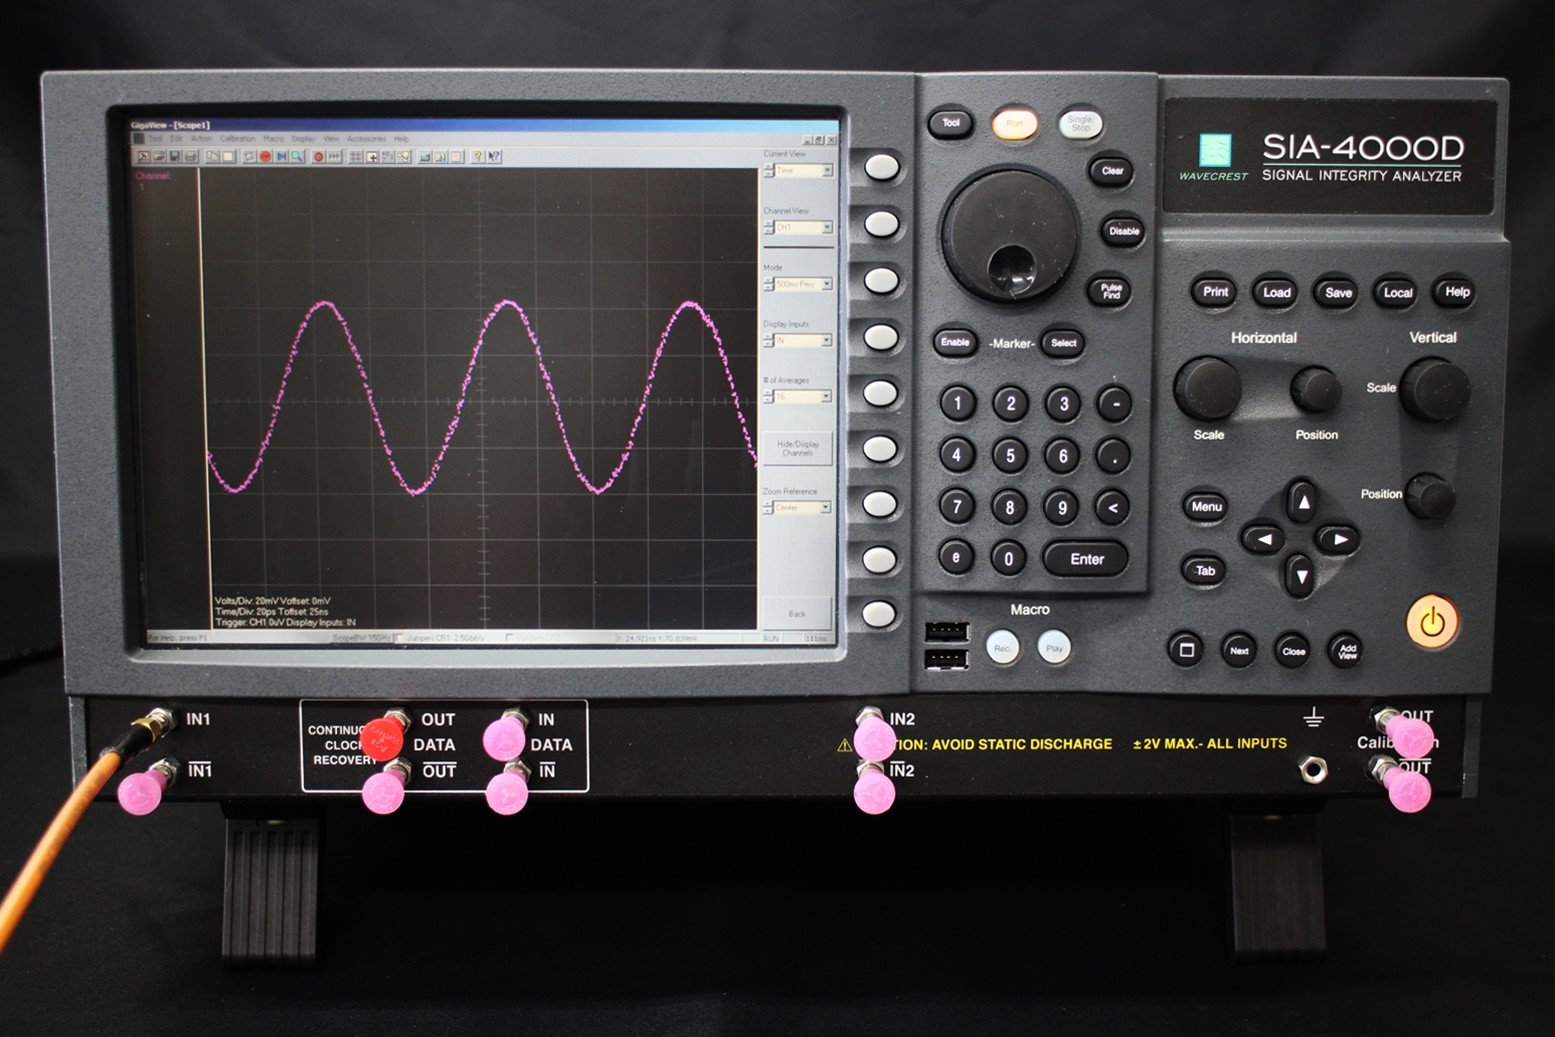Push the Macro Rec button
This screenshot has height=1037, width=1555.
1002,648
